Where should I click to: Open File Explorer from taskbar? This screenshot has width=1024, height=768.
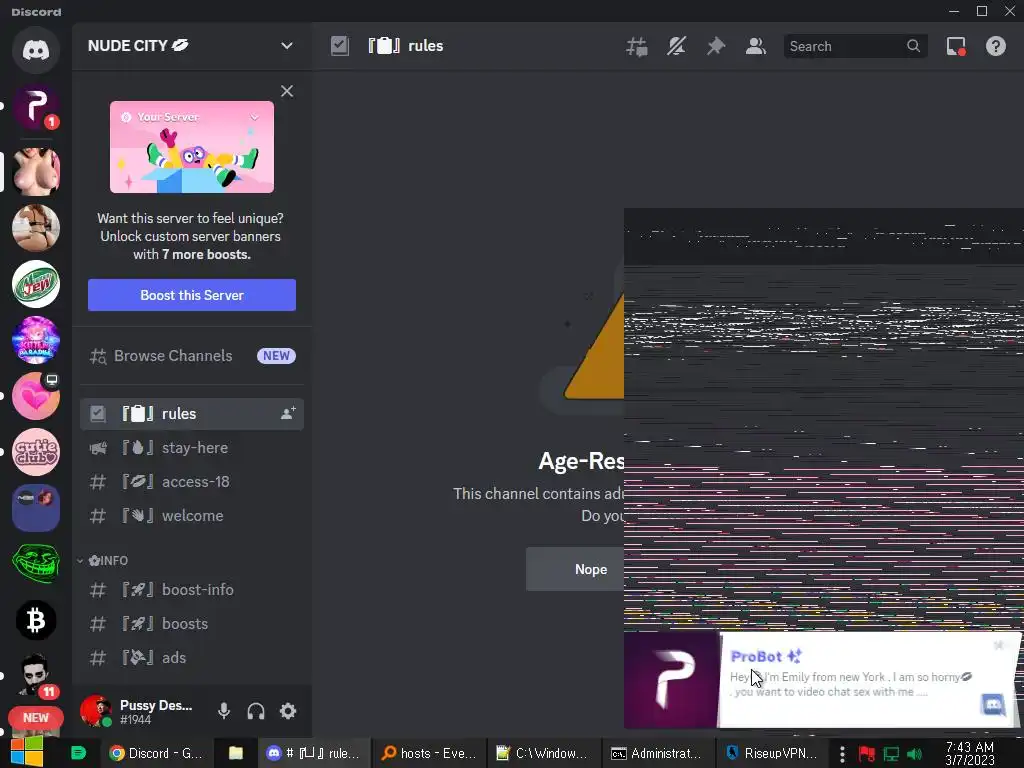click(236, 753)
